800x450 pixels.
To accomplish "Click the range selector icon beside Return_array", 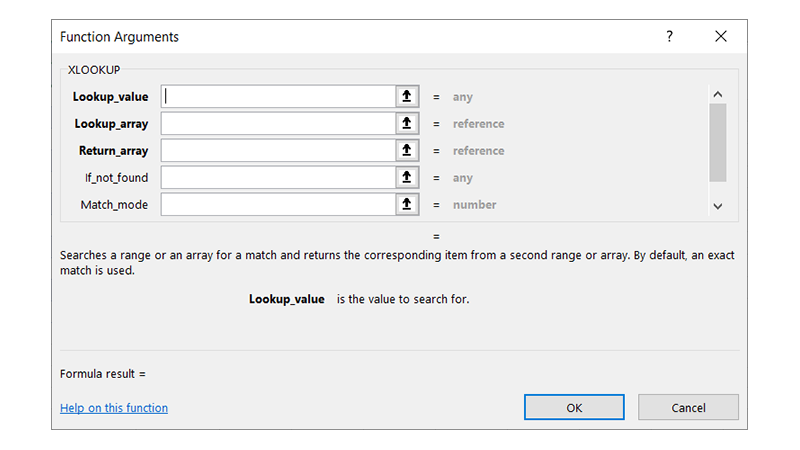I will (407, 151).
